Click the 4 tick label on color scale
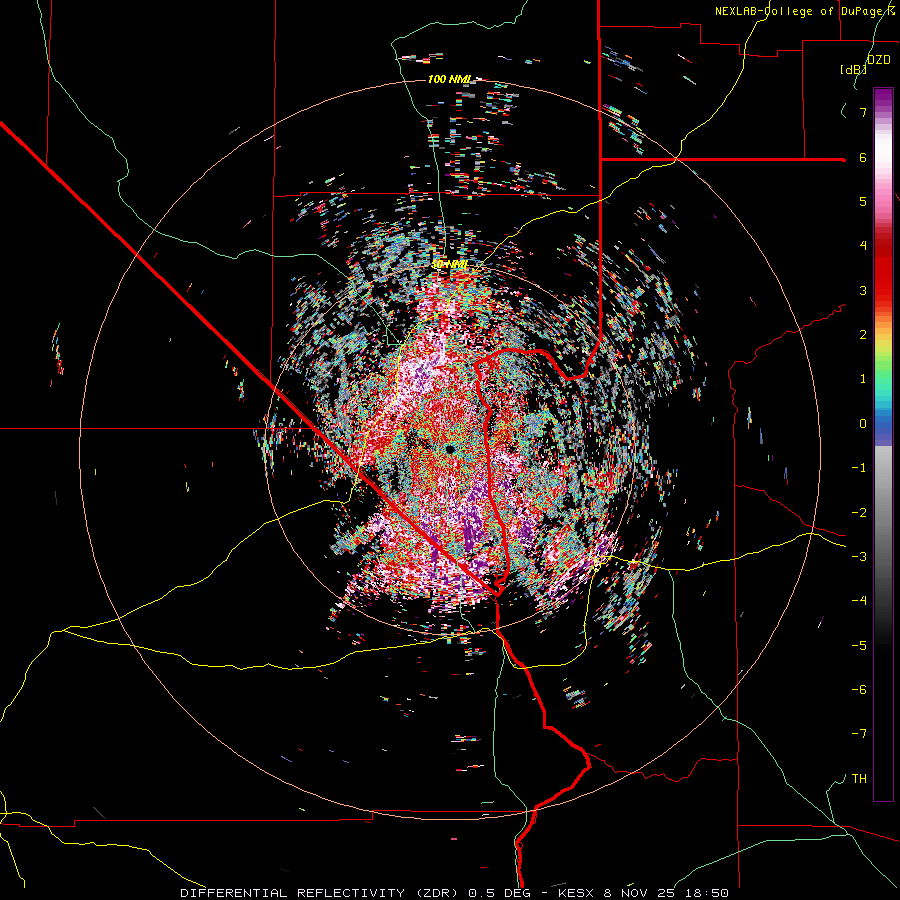 coord(863,246)
